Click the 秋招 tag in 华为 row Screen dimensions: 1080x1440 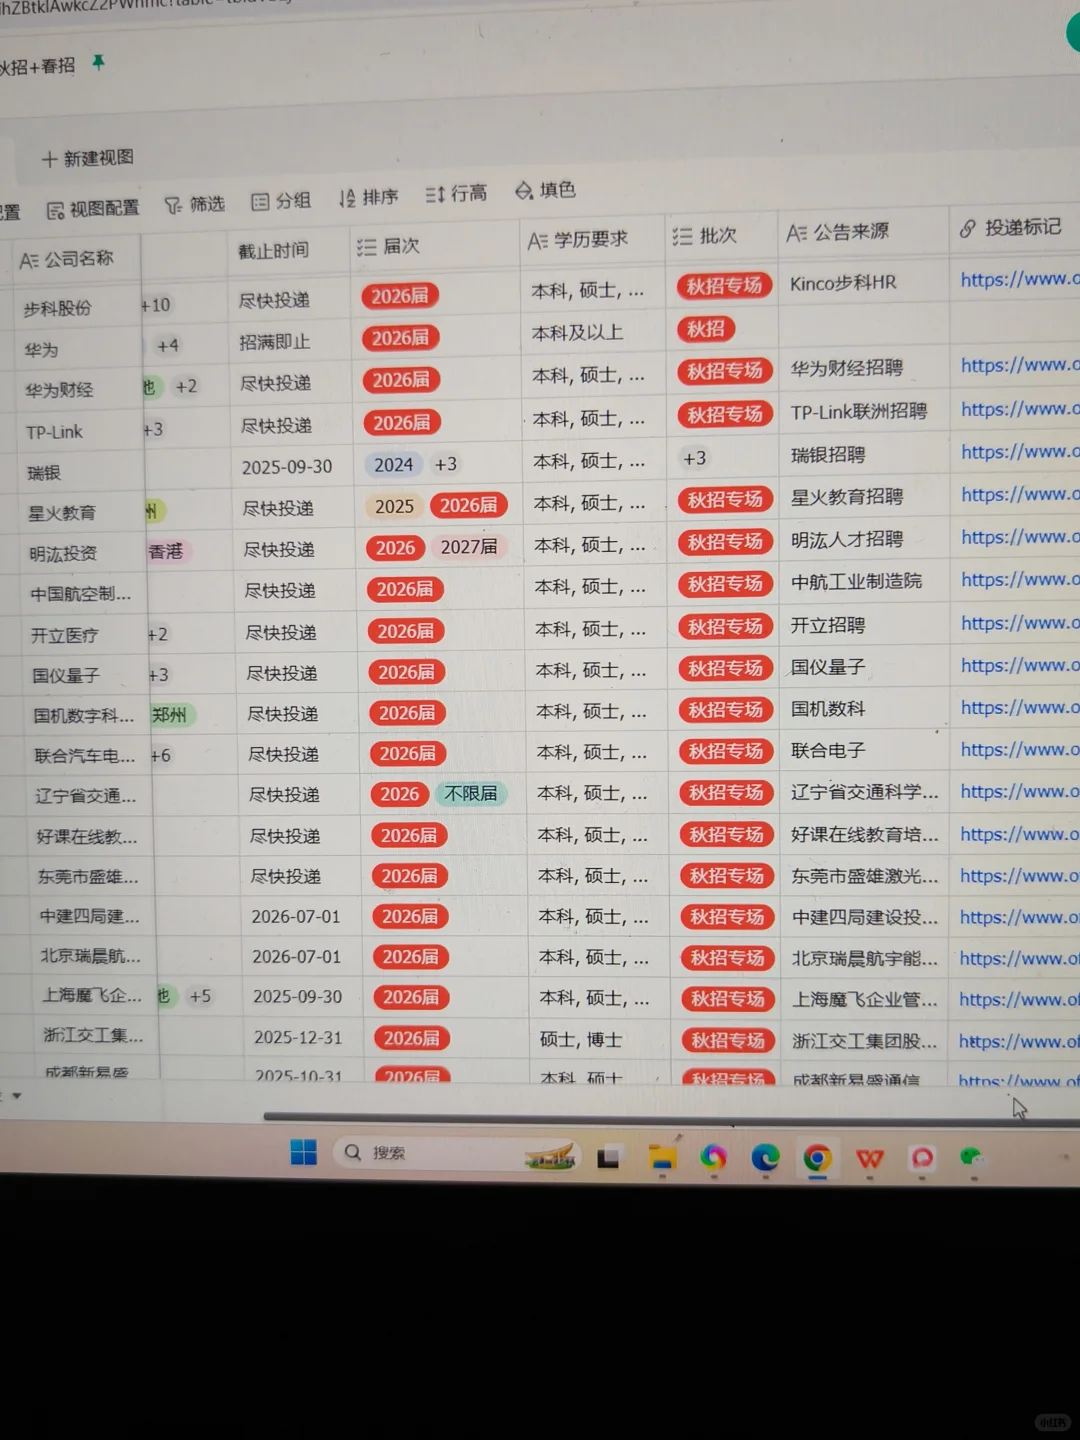click(706, 329)
